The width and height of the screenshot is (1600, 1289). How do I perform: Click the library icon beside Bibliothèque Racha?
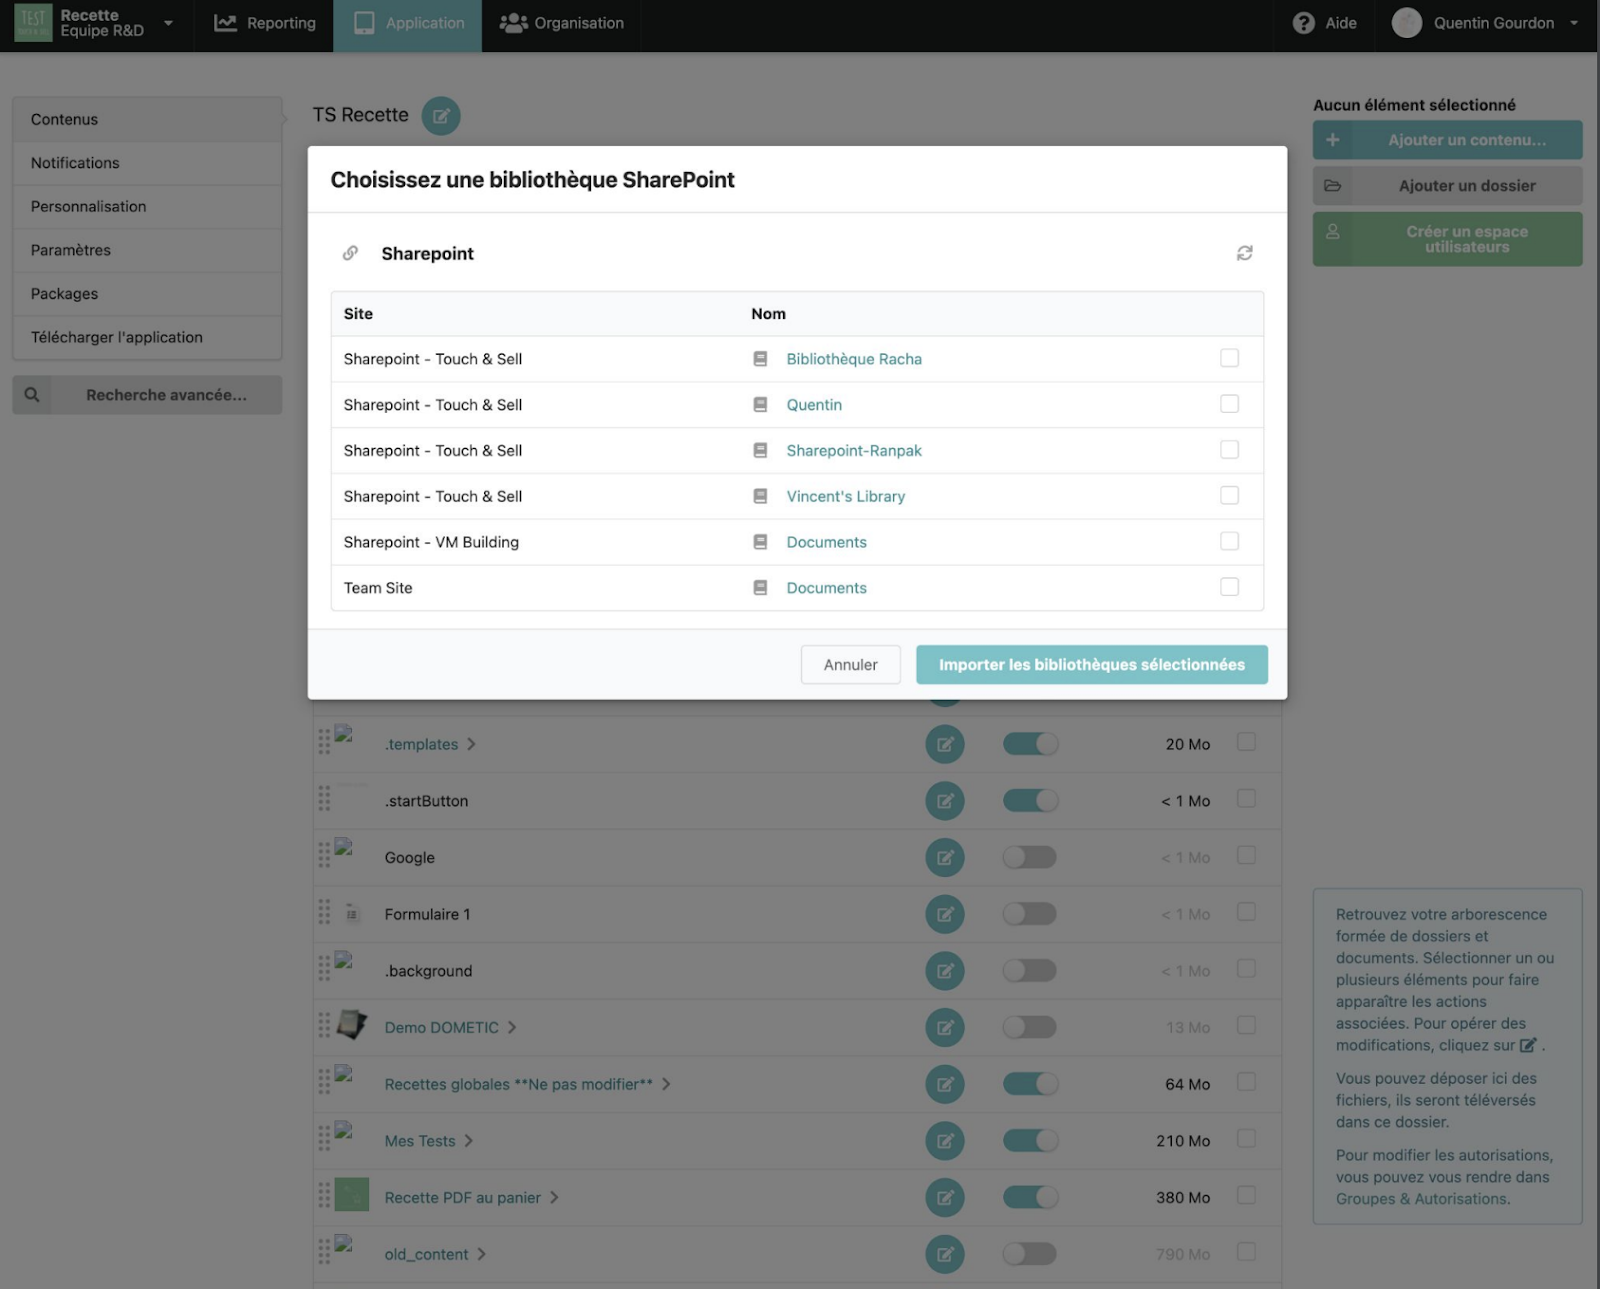click(760, 359)
